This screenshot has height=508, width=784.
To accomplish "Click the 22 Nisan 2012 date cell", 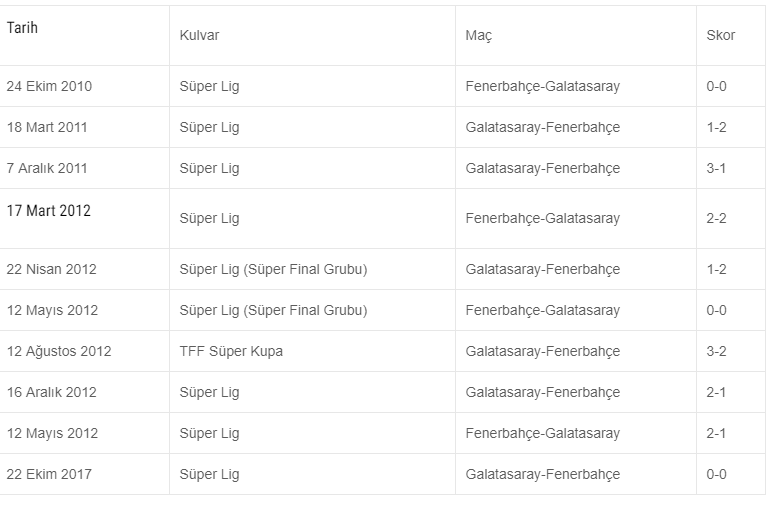I will click(x=52, y=269).
